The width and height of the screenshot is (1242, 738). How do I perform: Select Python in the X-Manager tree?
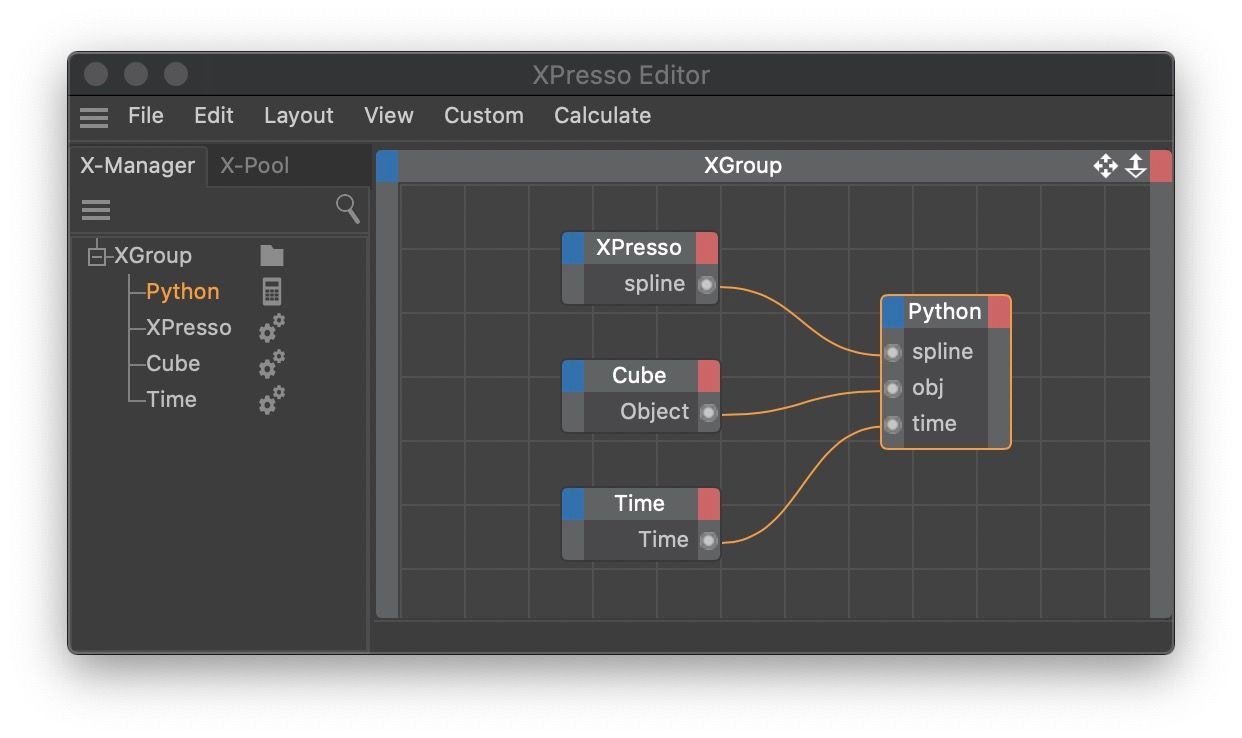183,292
